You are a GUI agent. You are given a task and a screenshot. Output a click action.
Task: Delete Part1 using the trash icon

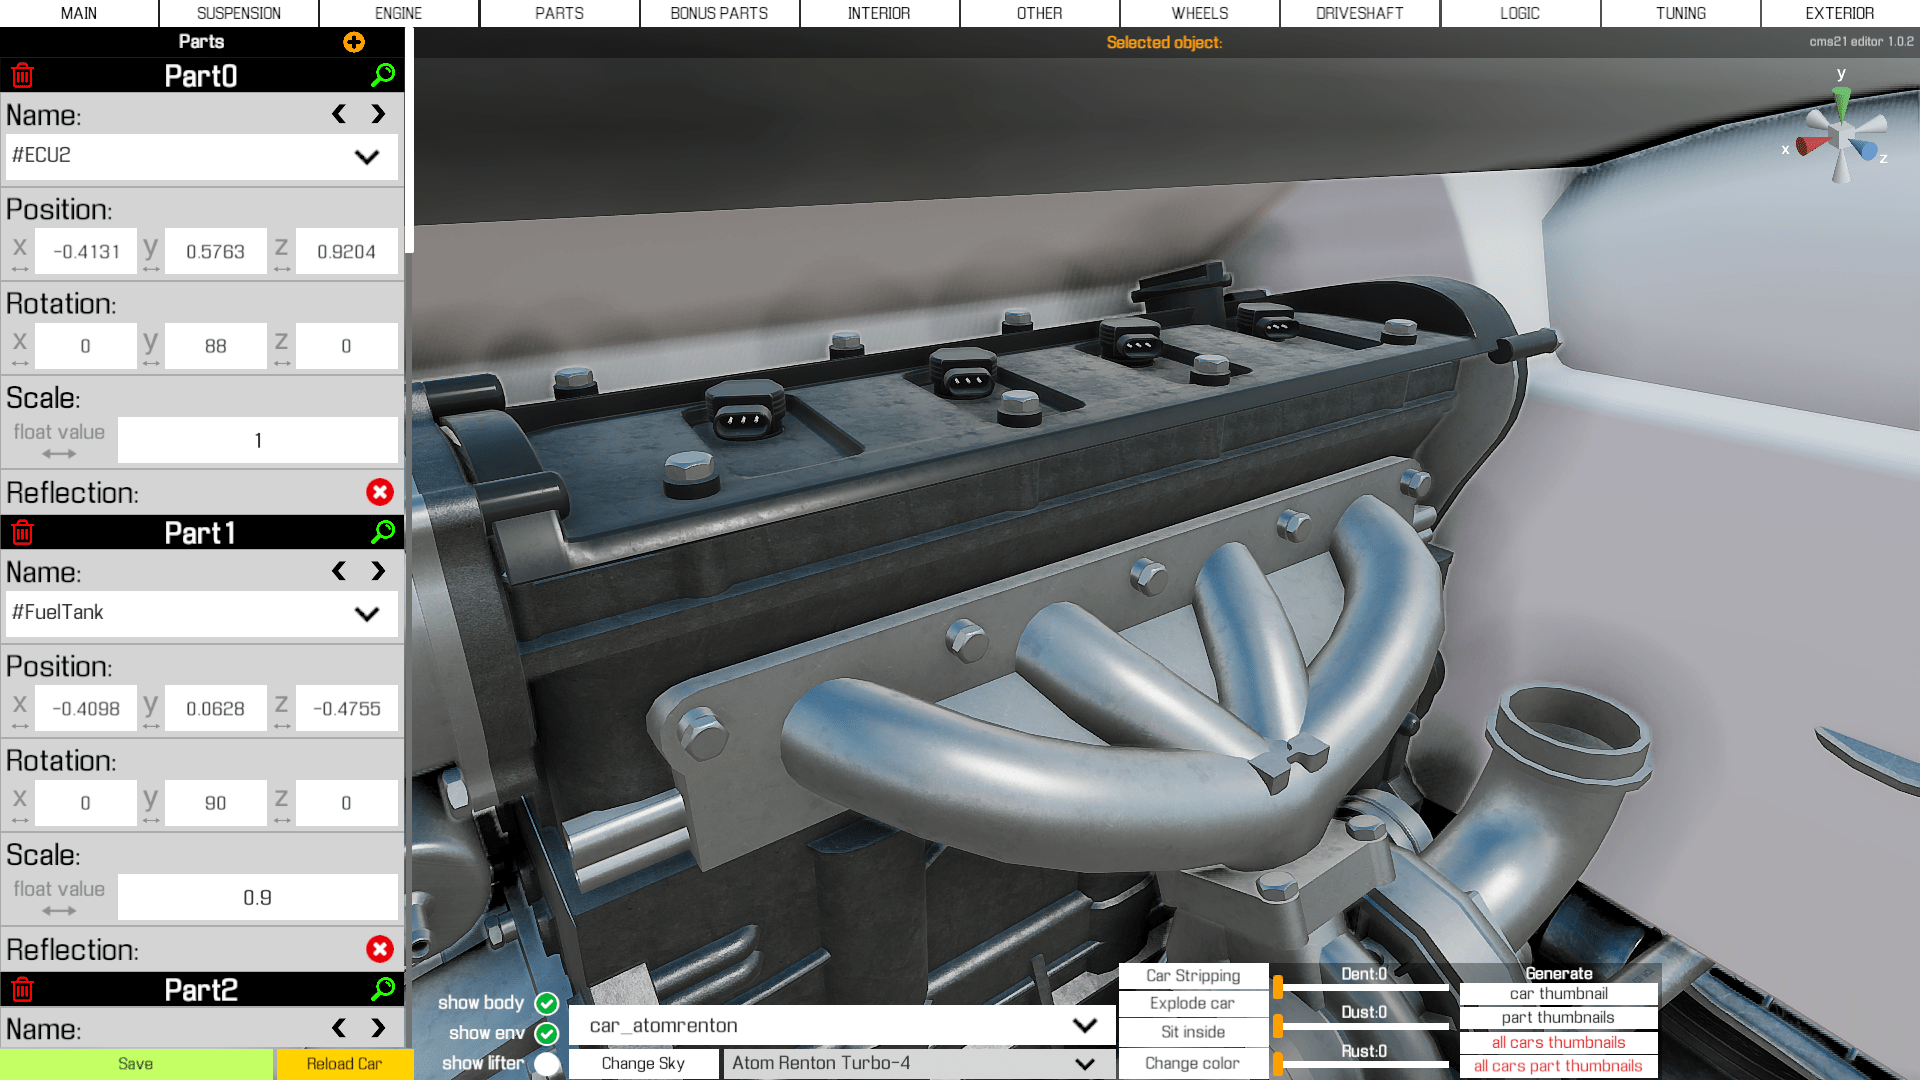tap(22, 533)
